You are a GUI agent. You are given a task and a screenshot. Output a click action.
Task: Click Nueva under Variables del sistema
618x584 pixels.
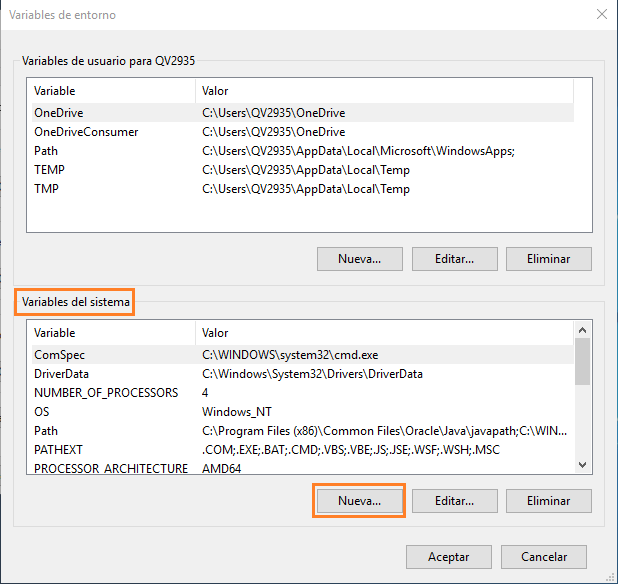coord(359,500)
